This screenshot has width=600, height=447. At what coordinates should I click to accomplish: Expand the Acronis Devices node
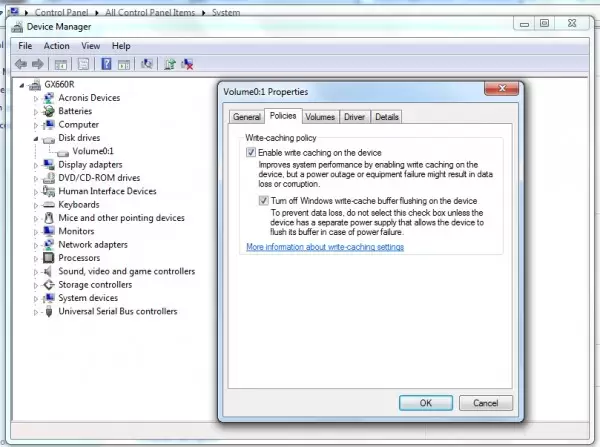coord(36,98)
